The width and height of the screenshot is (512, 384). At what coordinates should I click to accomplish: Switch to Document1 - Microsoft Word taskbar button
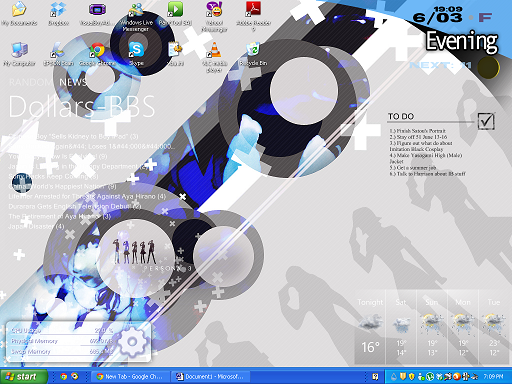pos(211,377)
